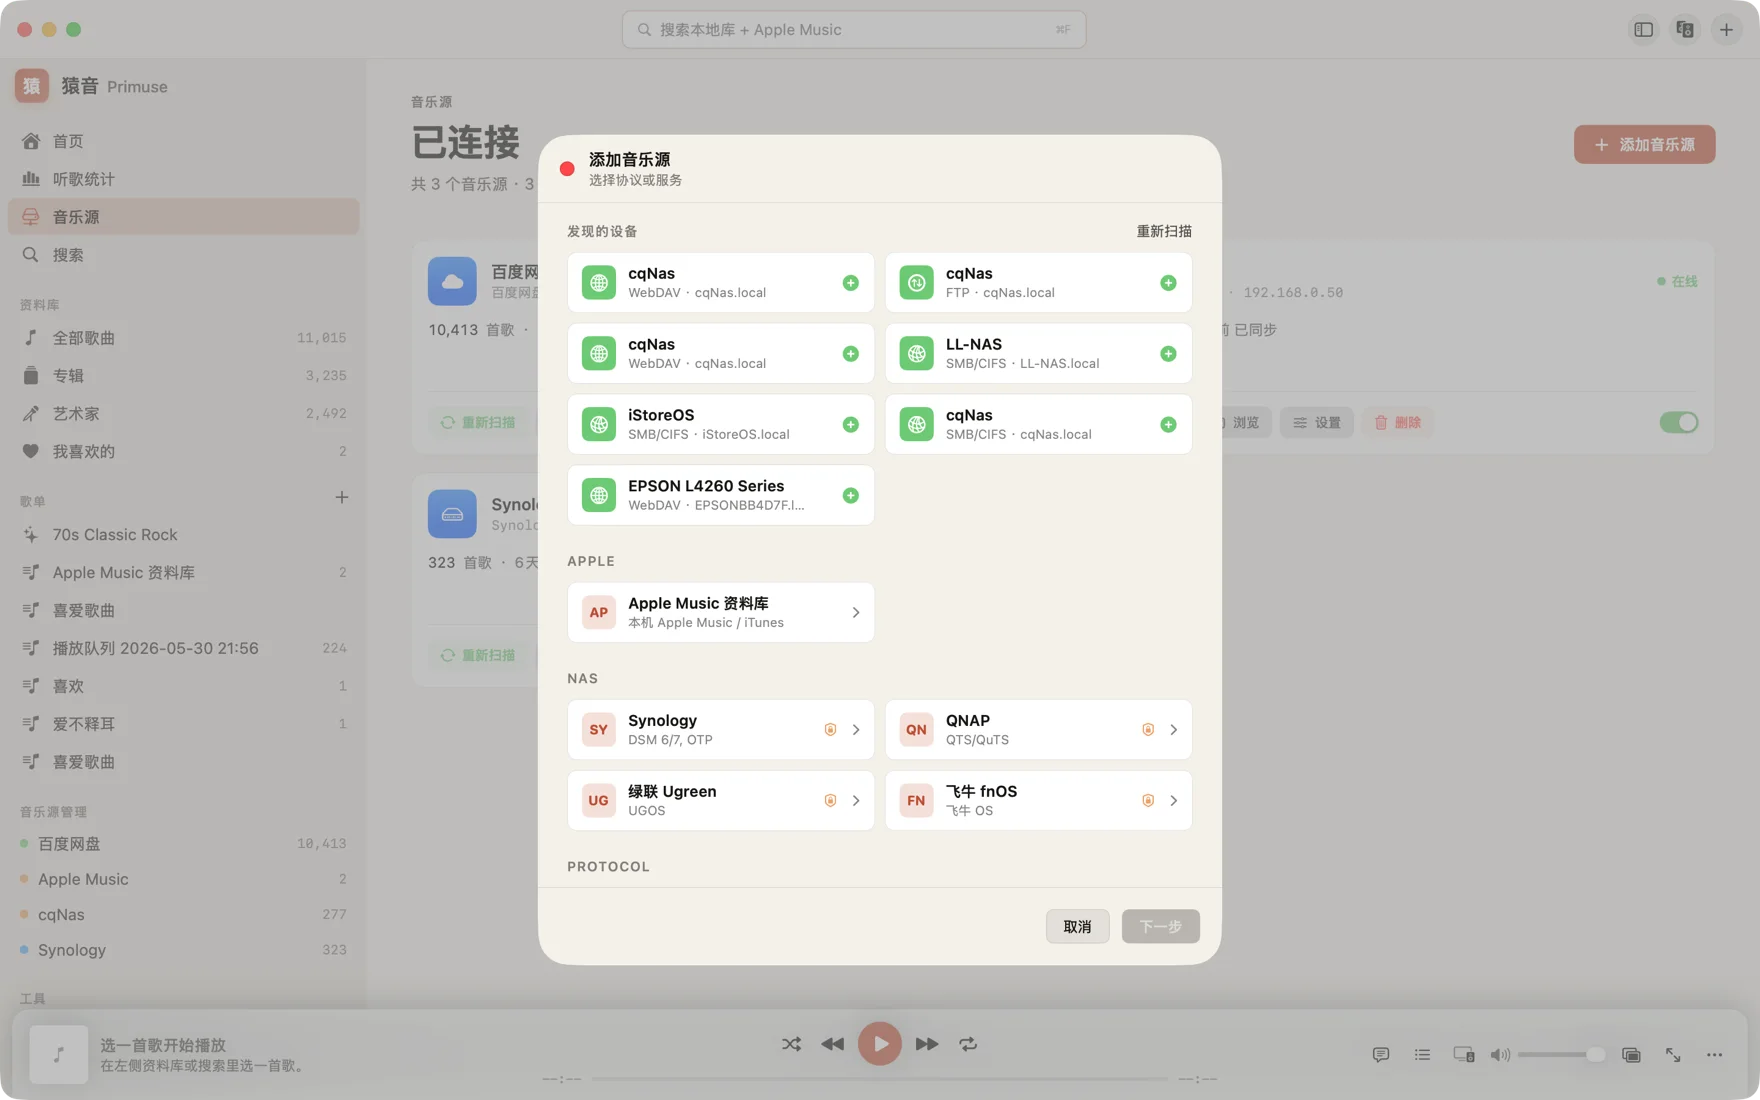Screen dimensions: 1760x1100
Task: Click album art thumbnail in player bar
Action: pos(59,1055)
